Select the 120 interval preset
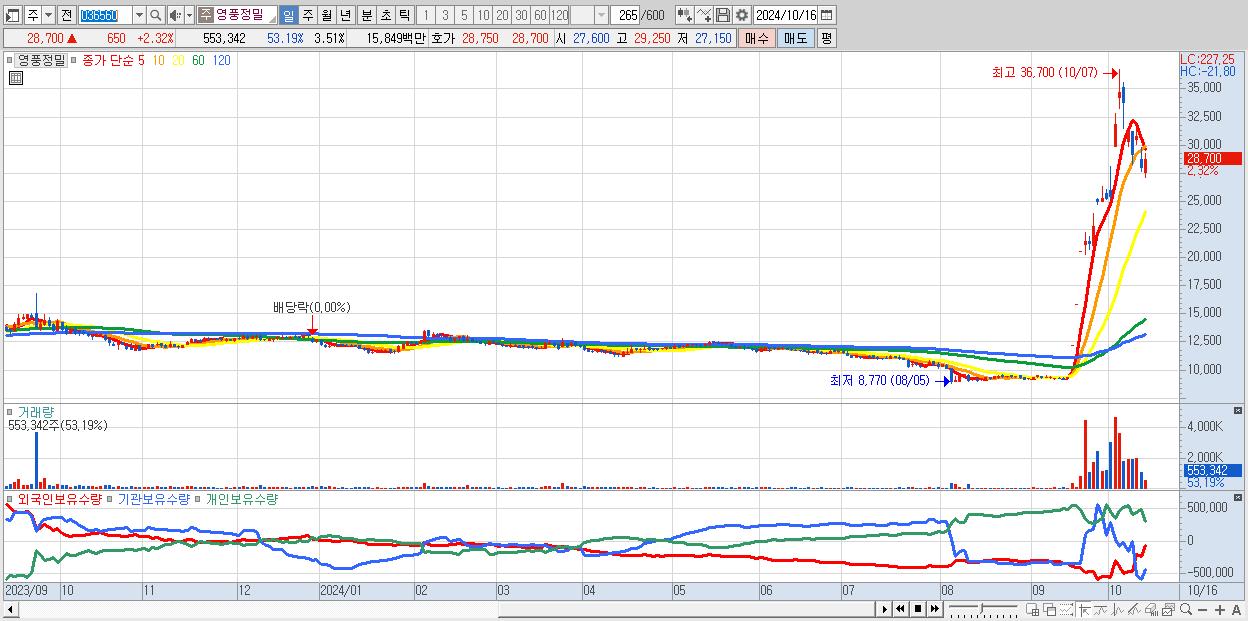This screenshot has width=1248, height=621. [x=560, y=15]
